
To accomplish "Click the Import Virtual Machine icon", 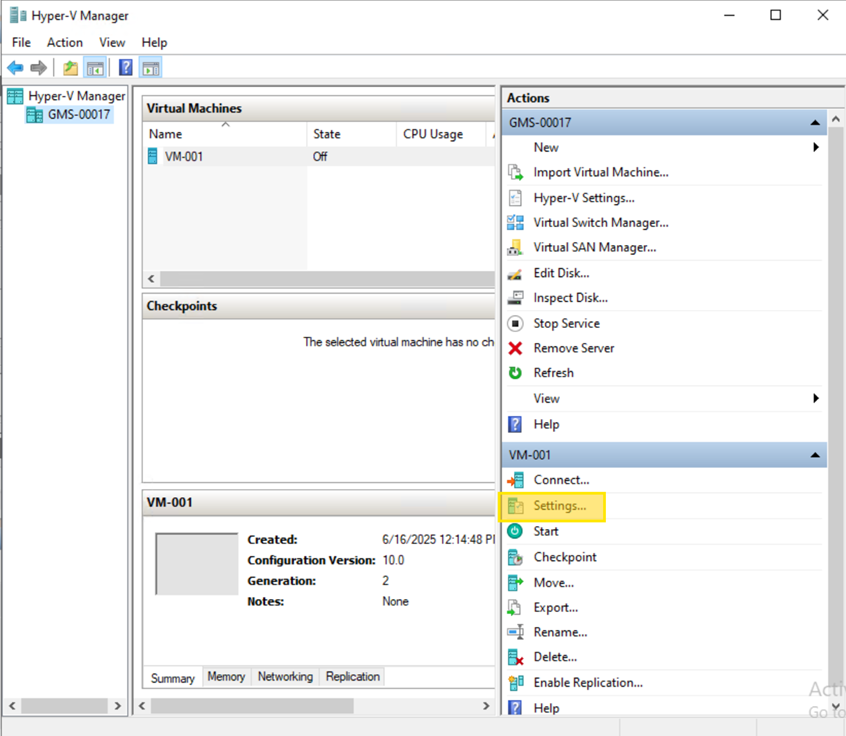I will point(515,172).
